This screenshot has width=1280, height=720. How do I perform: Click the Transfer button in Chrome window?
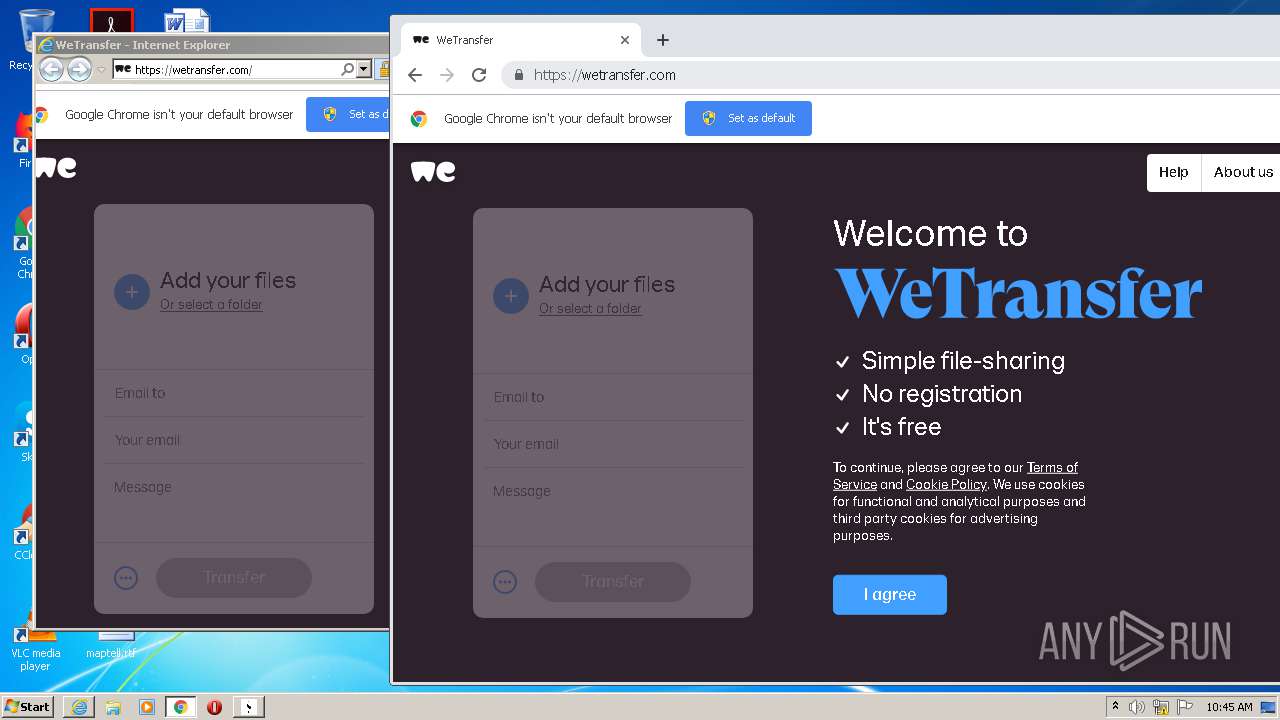pyautogui.click(x=613, y=581)
